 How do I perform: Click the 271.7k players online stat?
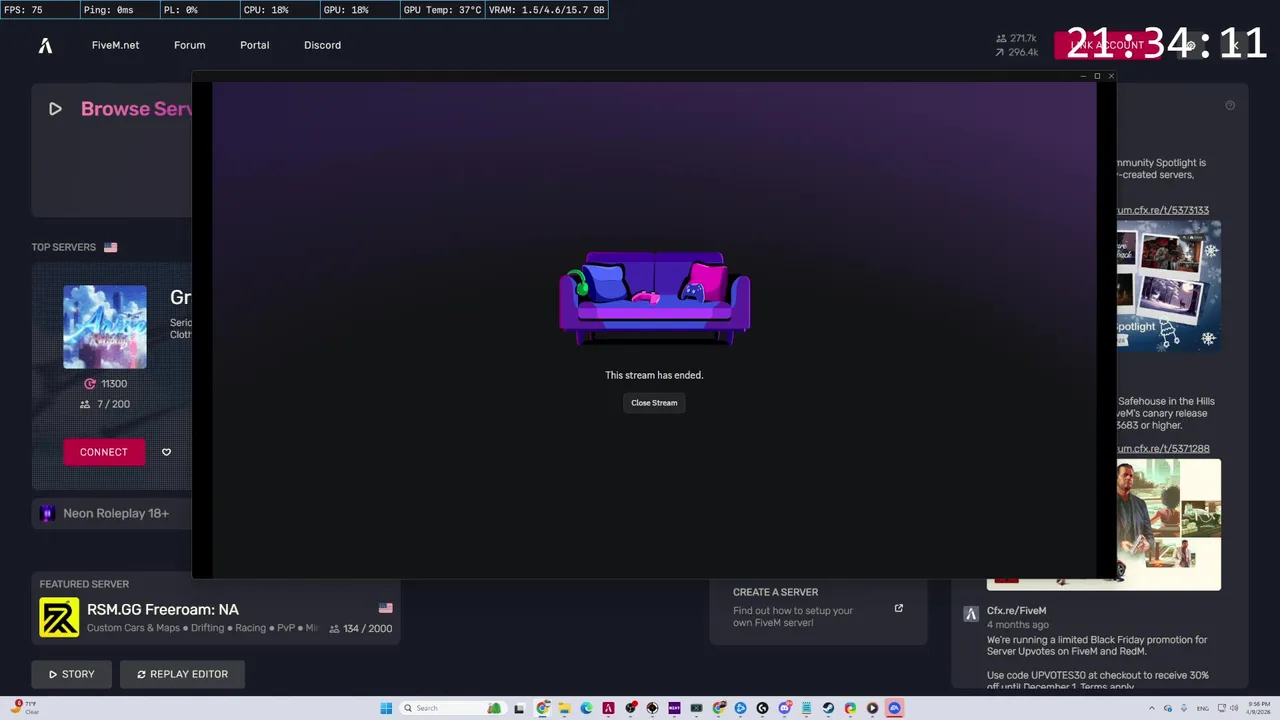[x=1016, y=38]
